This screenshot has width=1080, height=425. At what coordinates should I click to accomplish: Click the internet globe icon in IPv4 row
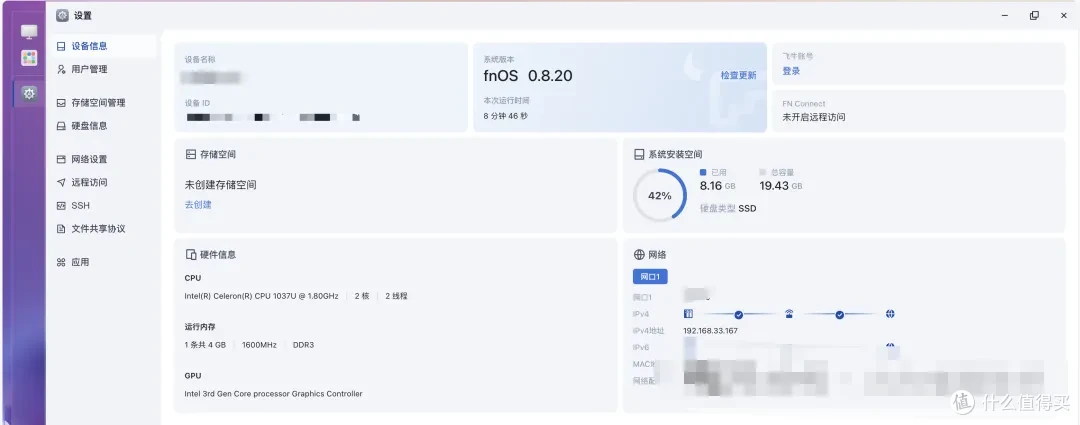[x=890, y=314]
